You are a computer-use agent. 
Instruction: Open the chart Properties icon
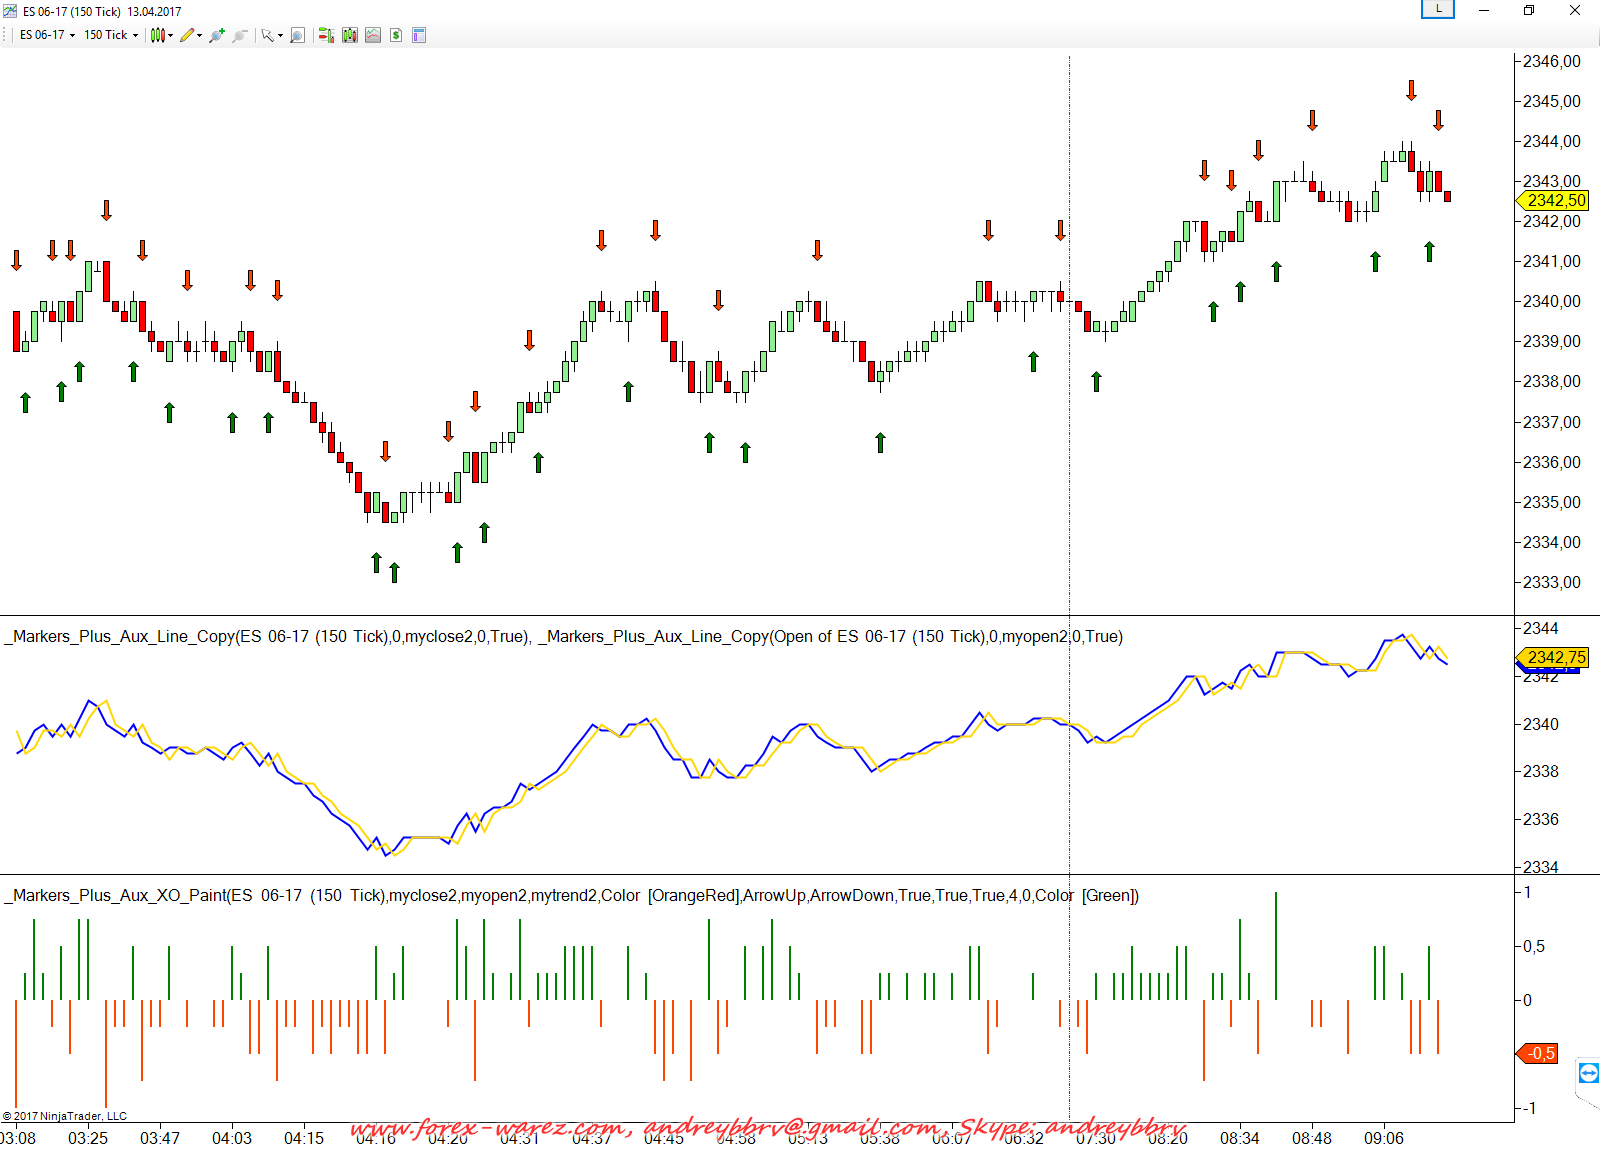419,35
